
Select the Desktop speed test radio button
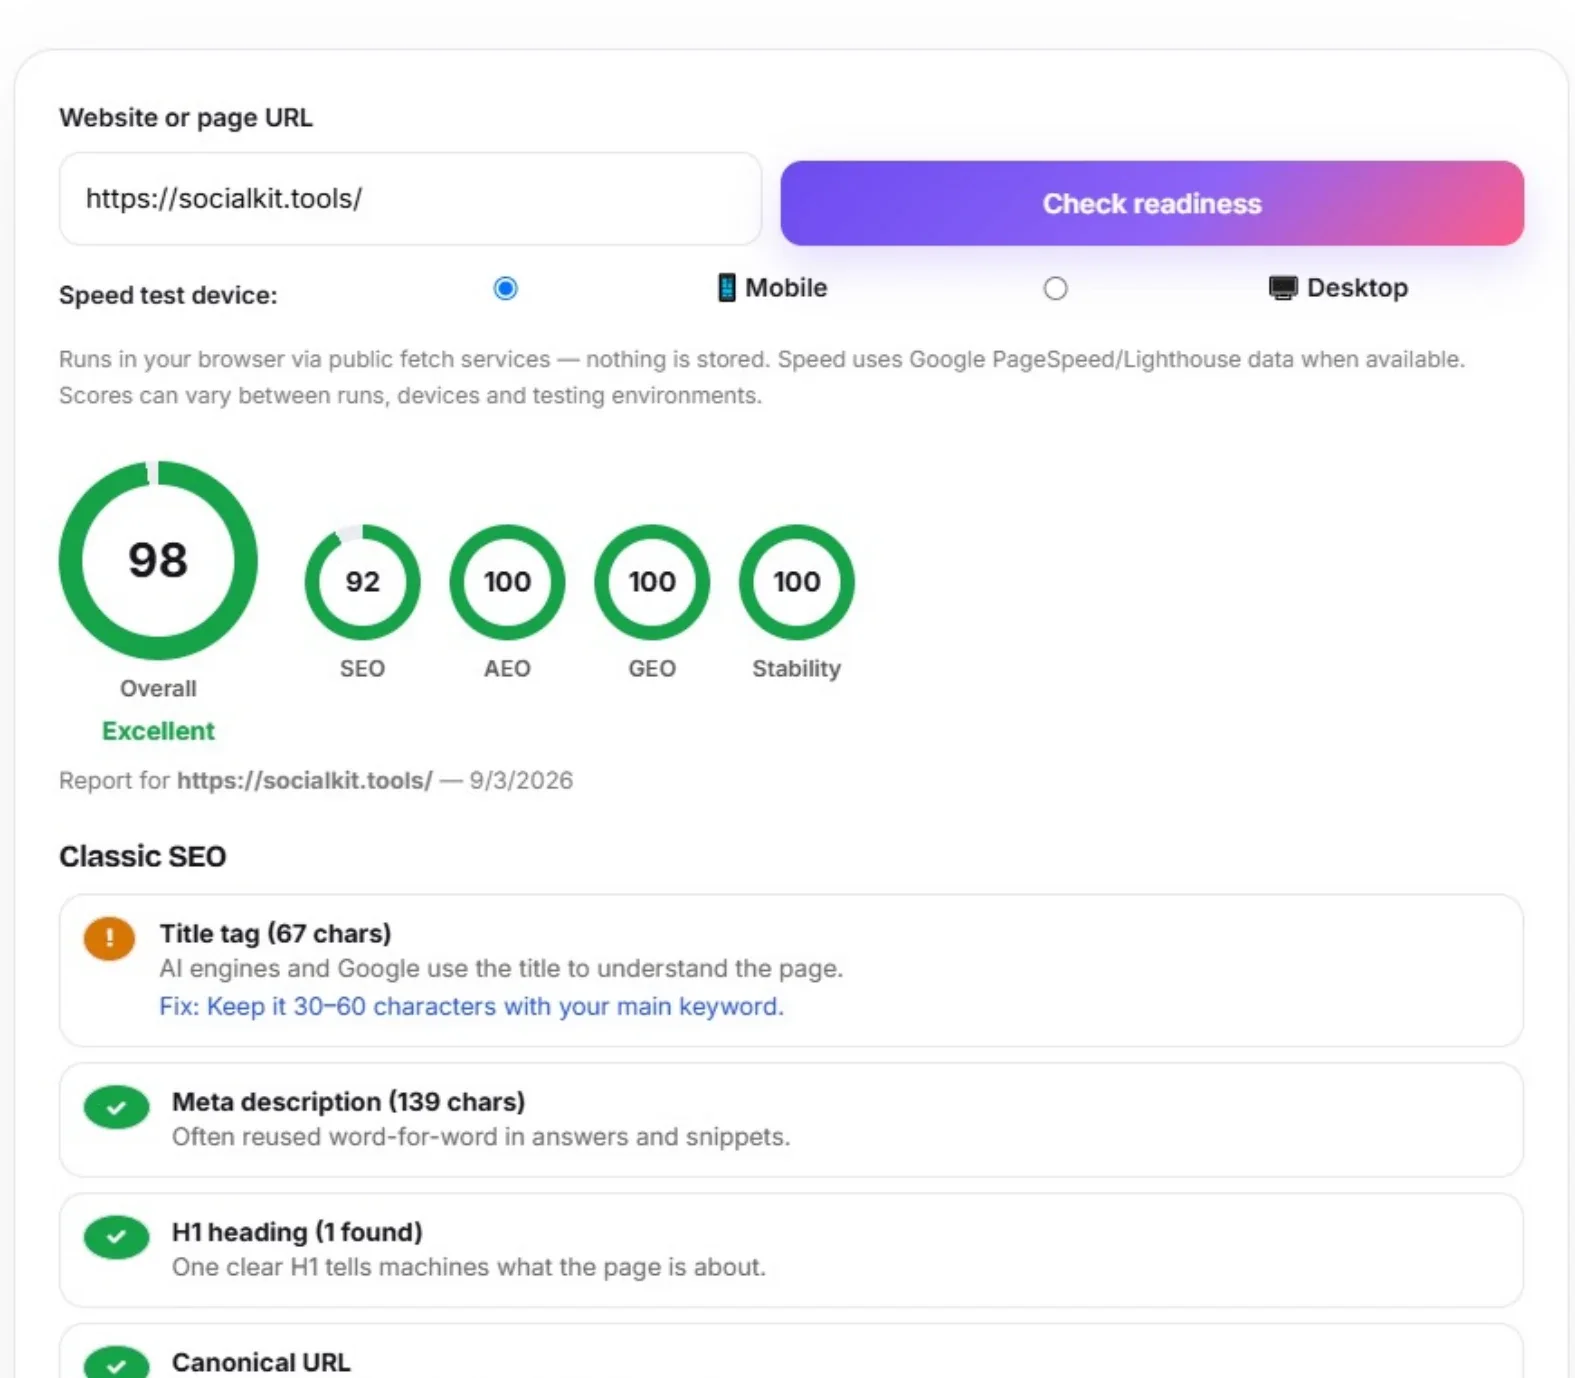[x=1055, y=289]
